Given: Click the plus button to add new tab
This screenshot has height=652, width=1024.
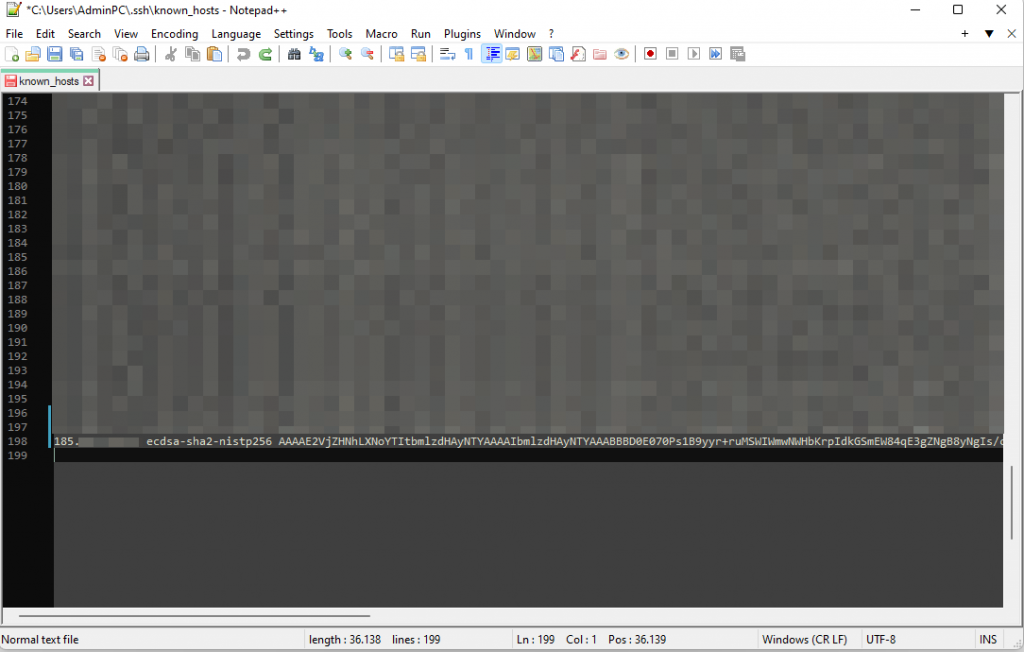Looking at the screenshot, I should 965,34.
